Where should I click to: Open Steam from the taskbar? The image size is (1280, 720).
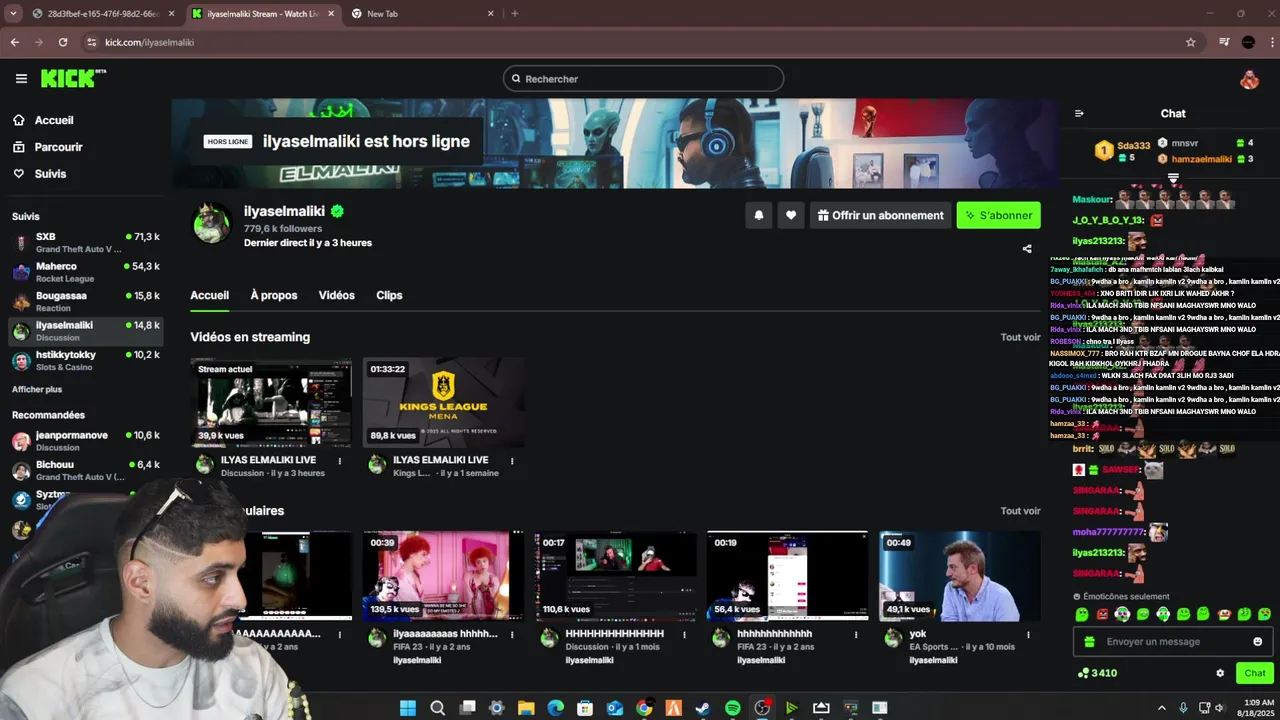[703, 708]
